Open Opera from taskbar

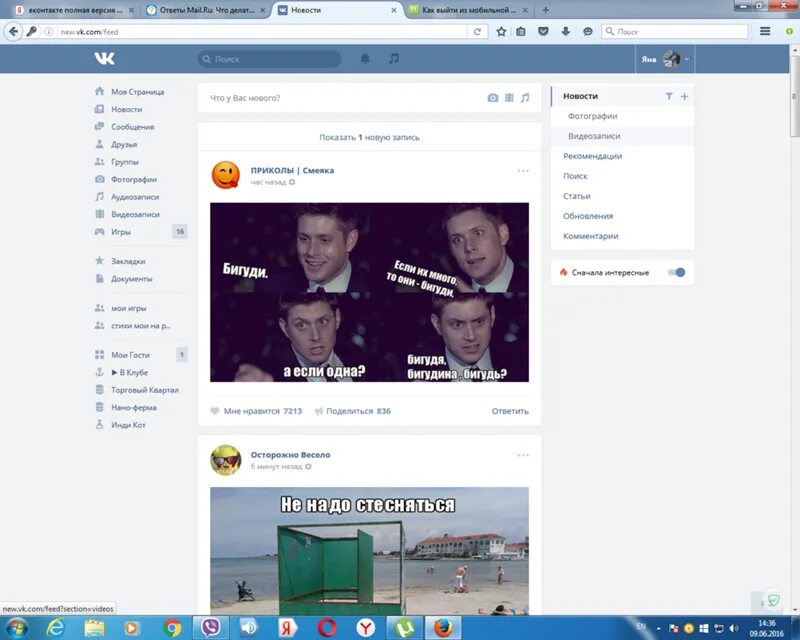tap(327, 627)
